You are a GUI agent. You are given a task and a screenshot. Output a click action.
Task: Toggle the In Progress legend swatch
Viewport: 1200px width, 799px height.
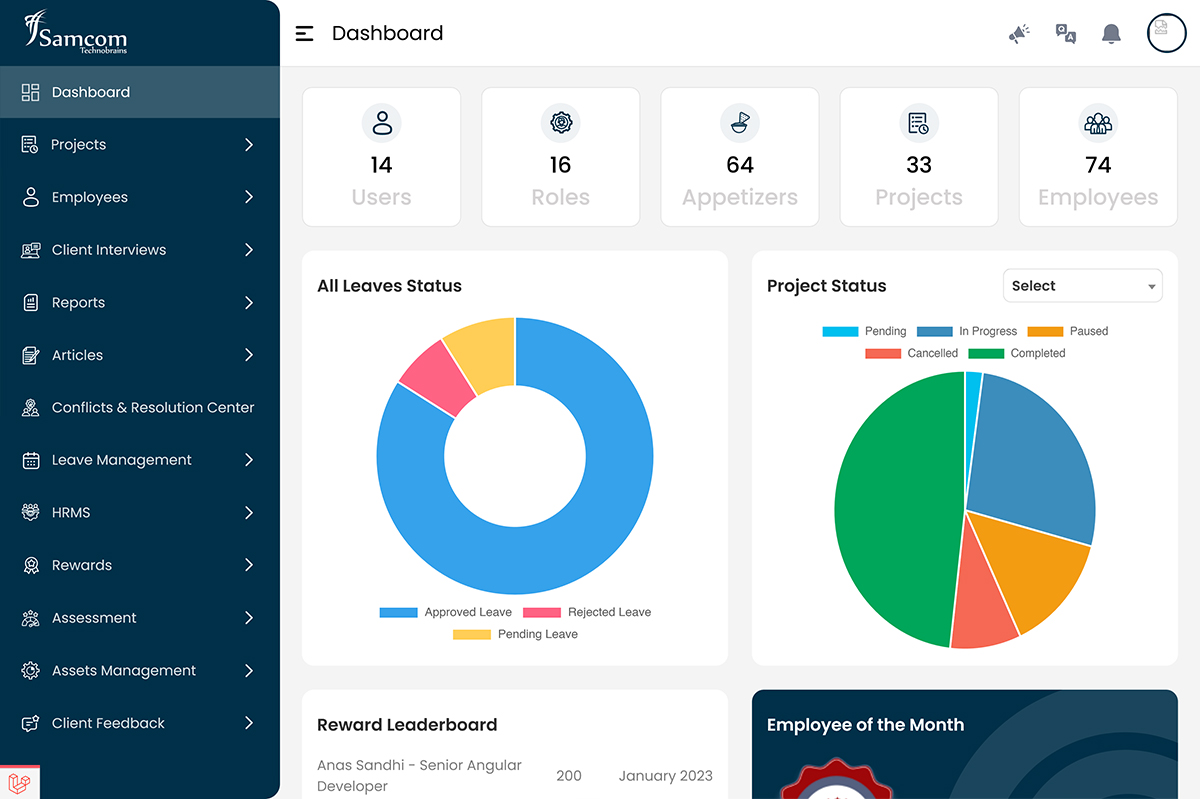coord(934,332)
